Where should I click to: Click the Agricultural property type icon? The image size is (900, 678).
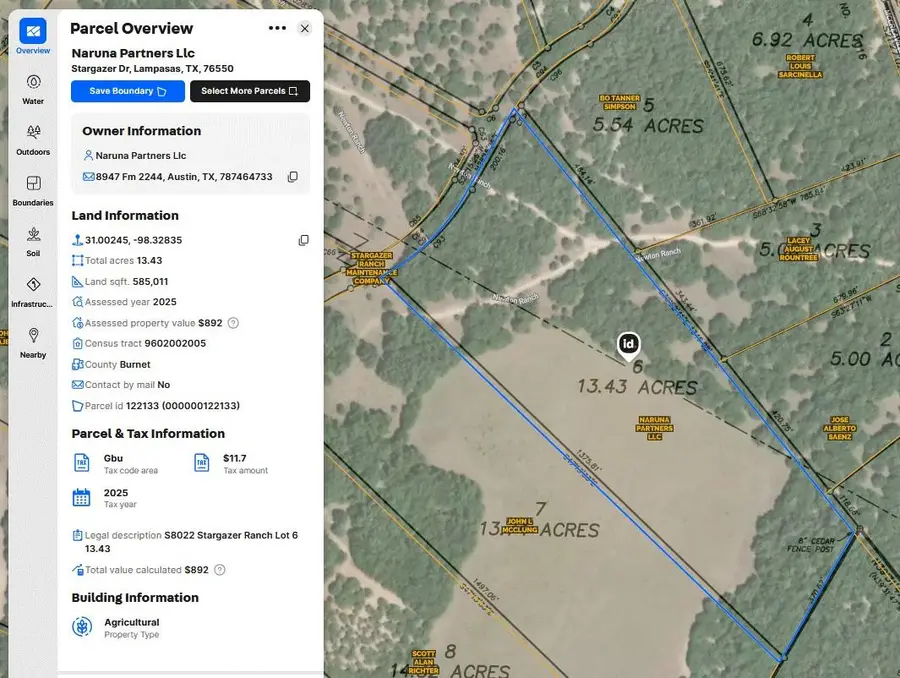pyautogui.click(x=81, y=628)
